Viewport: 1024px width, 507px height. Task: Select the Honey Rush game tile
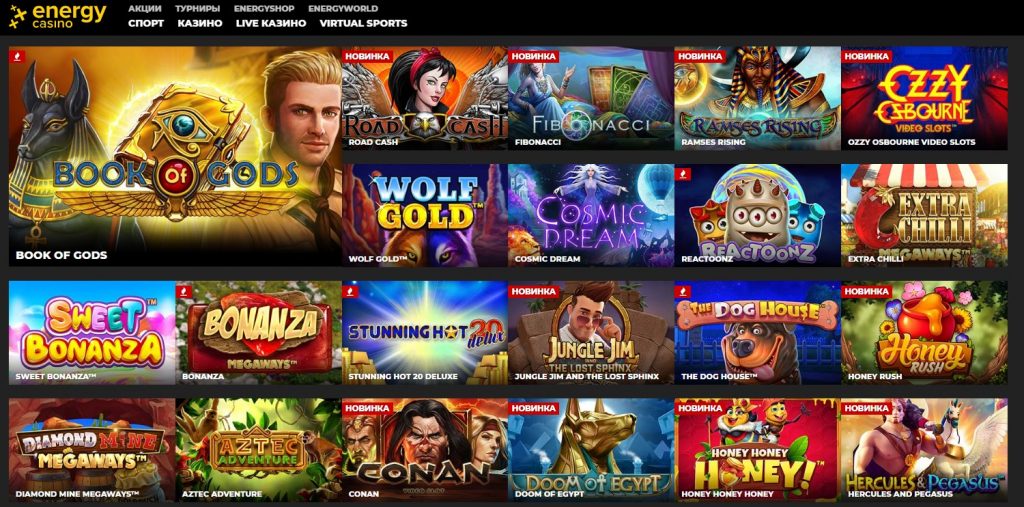pyautogui.click(x=924, y=333)
